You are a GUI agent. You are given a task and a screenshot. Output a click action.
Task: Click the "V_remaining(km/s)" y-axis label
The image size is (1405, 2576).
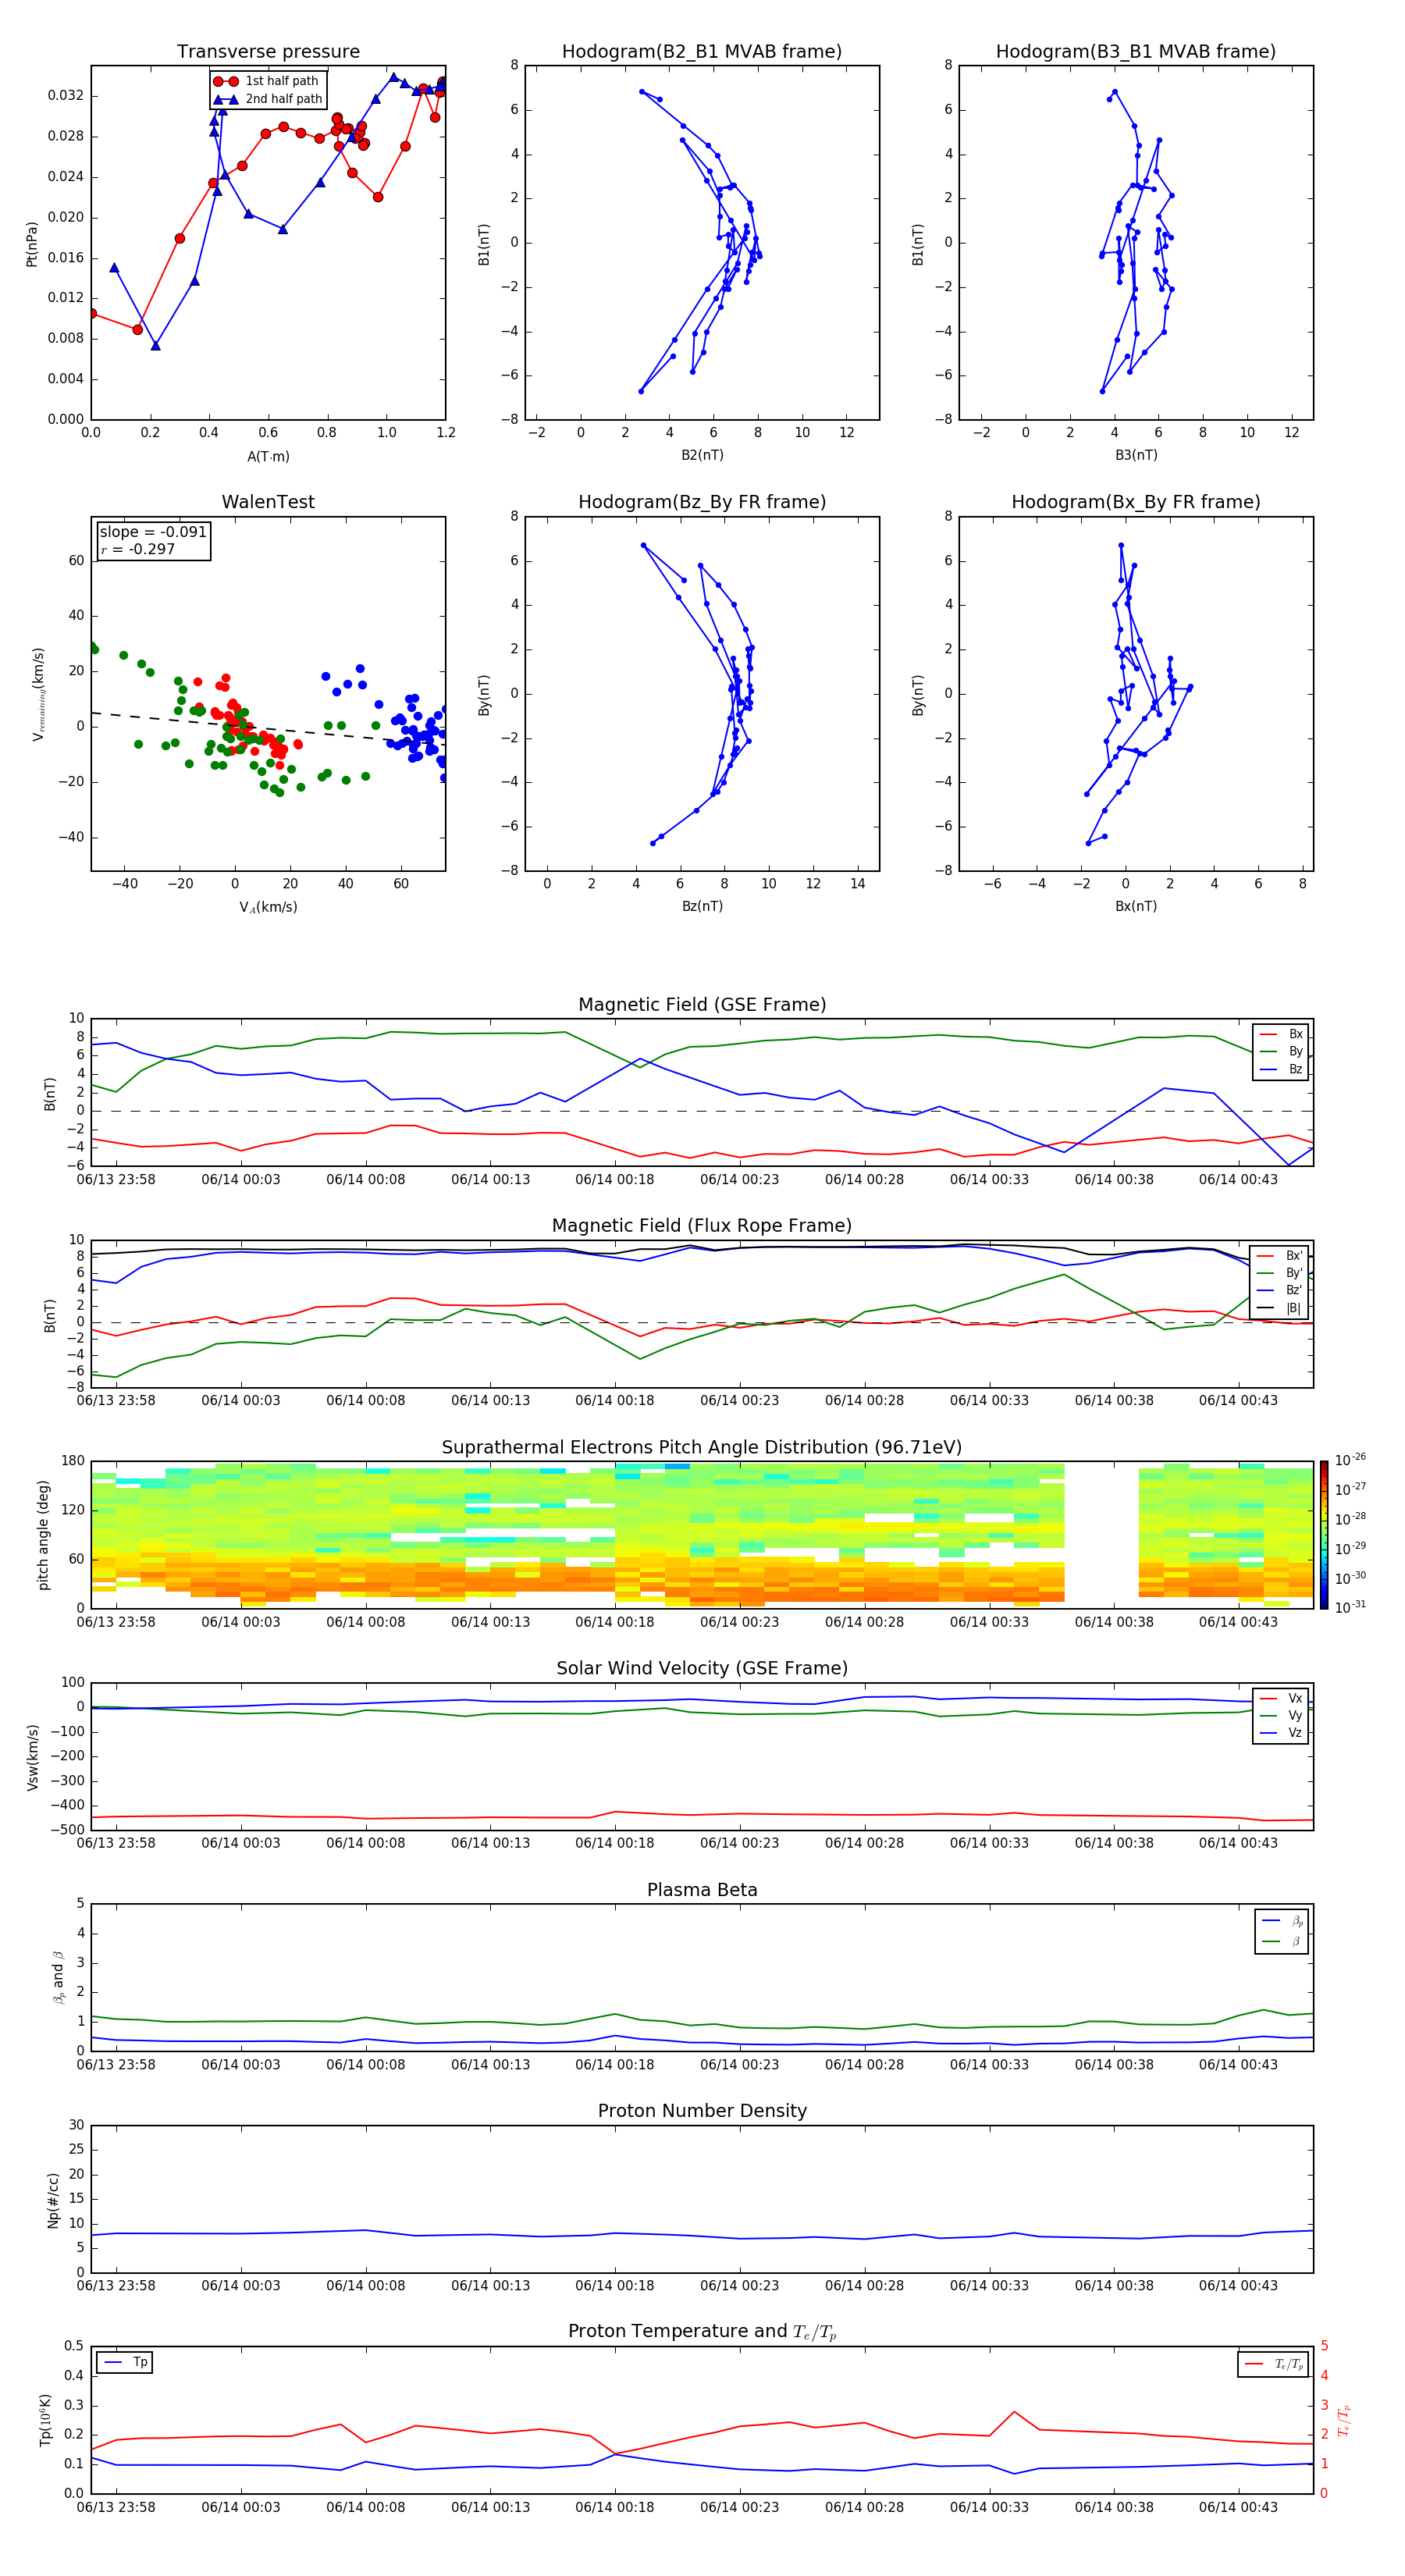38,694
